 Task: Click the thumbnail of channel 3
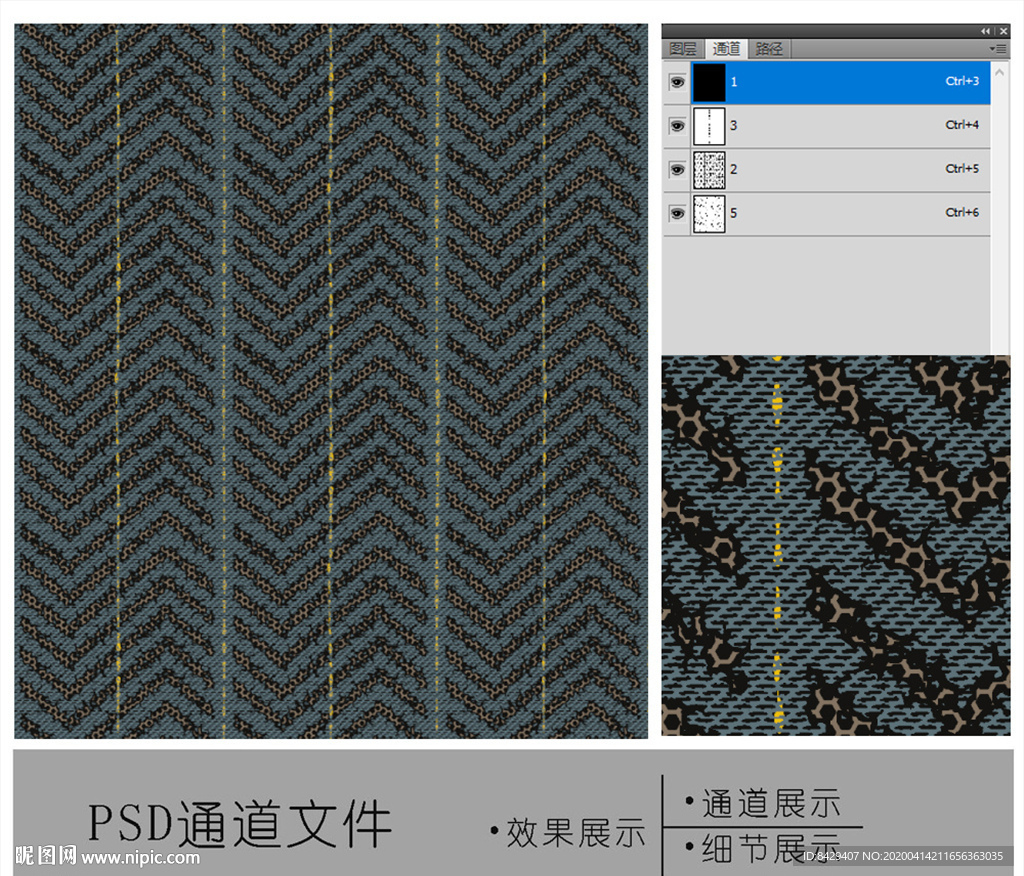(709, 126)
